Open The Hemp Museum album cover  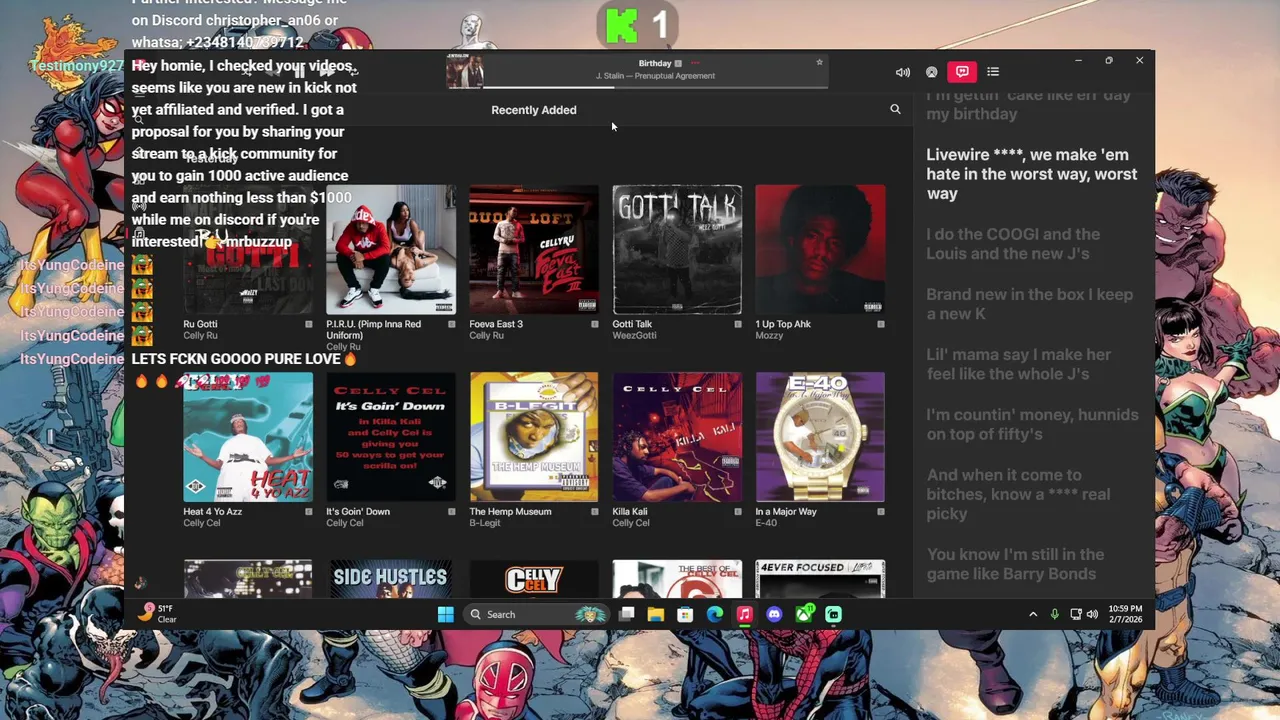[x=534, y=437]
